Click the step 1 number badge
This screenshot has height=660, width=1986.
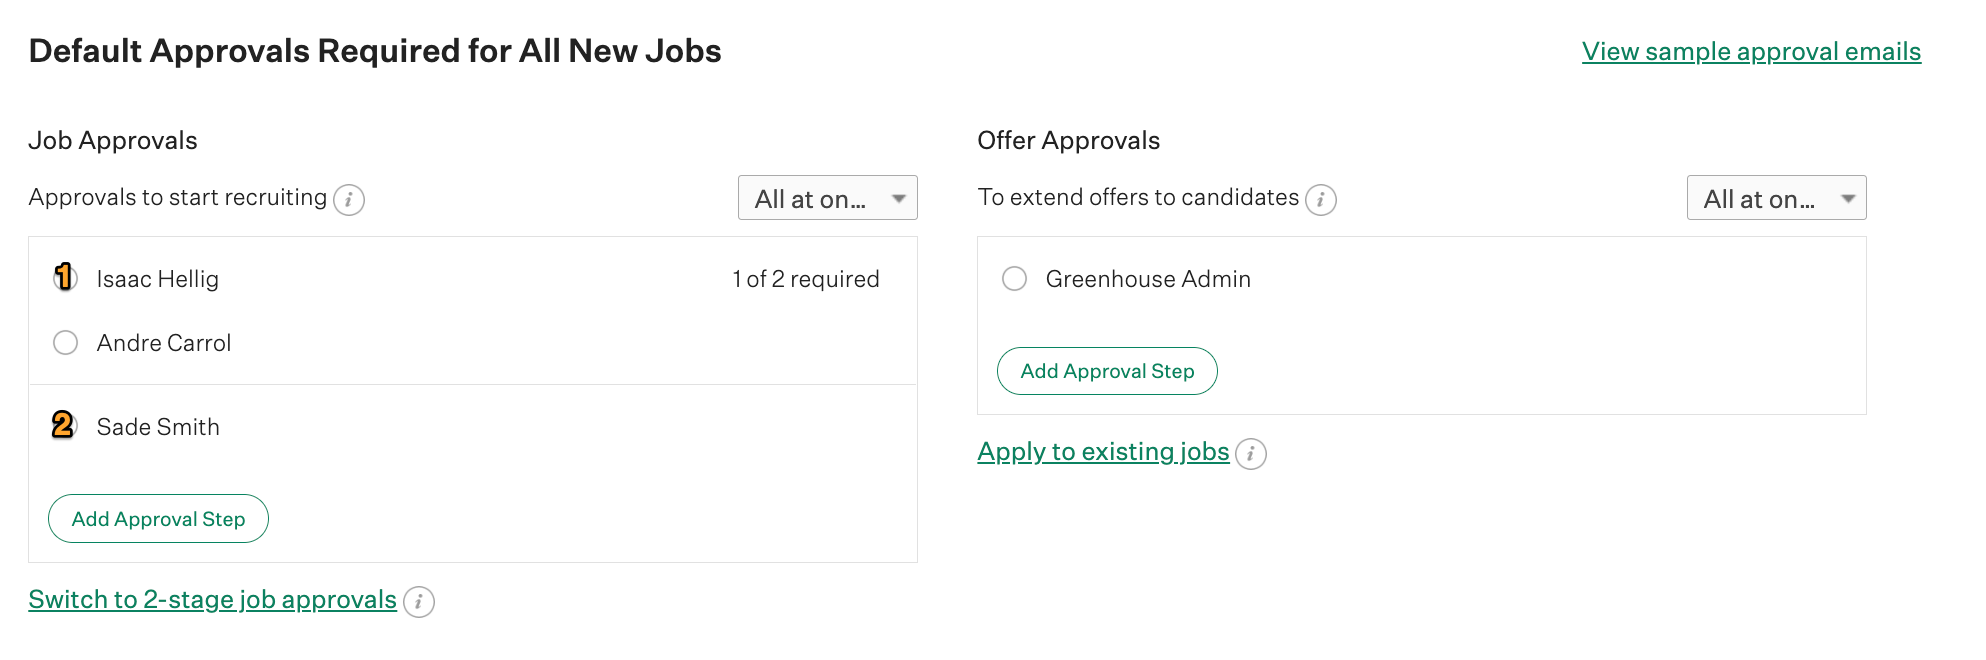tap(64, 277)
